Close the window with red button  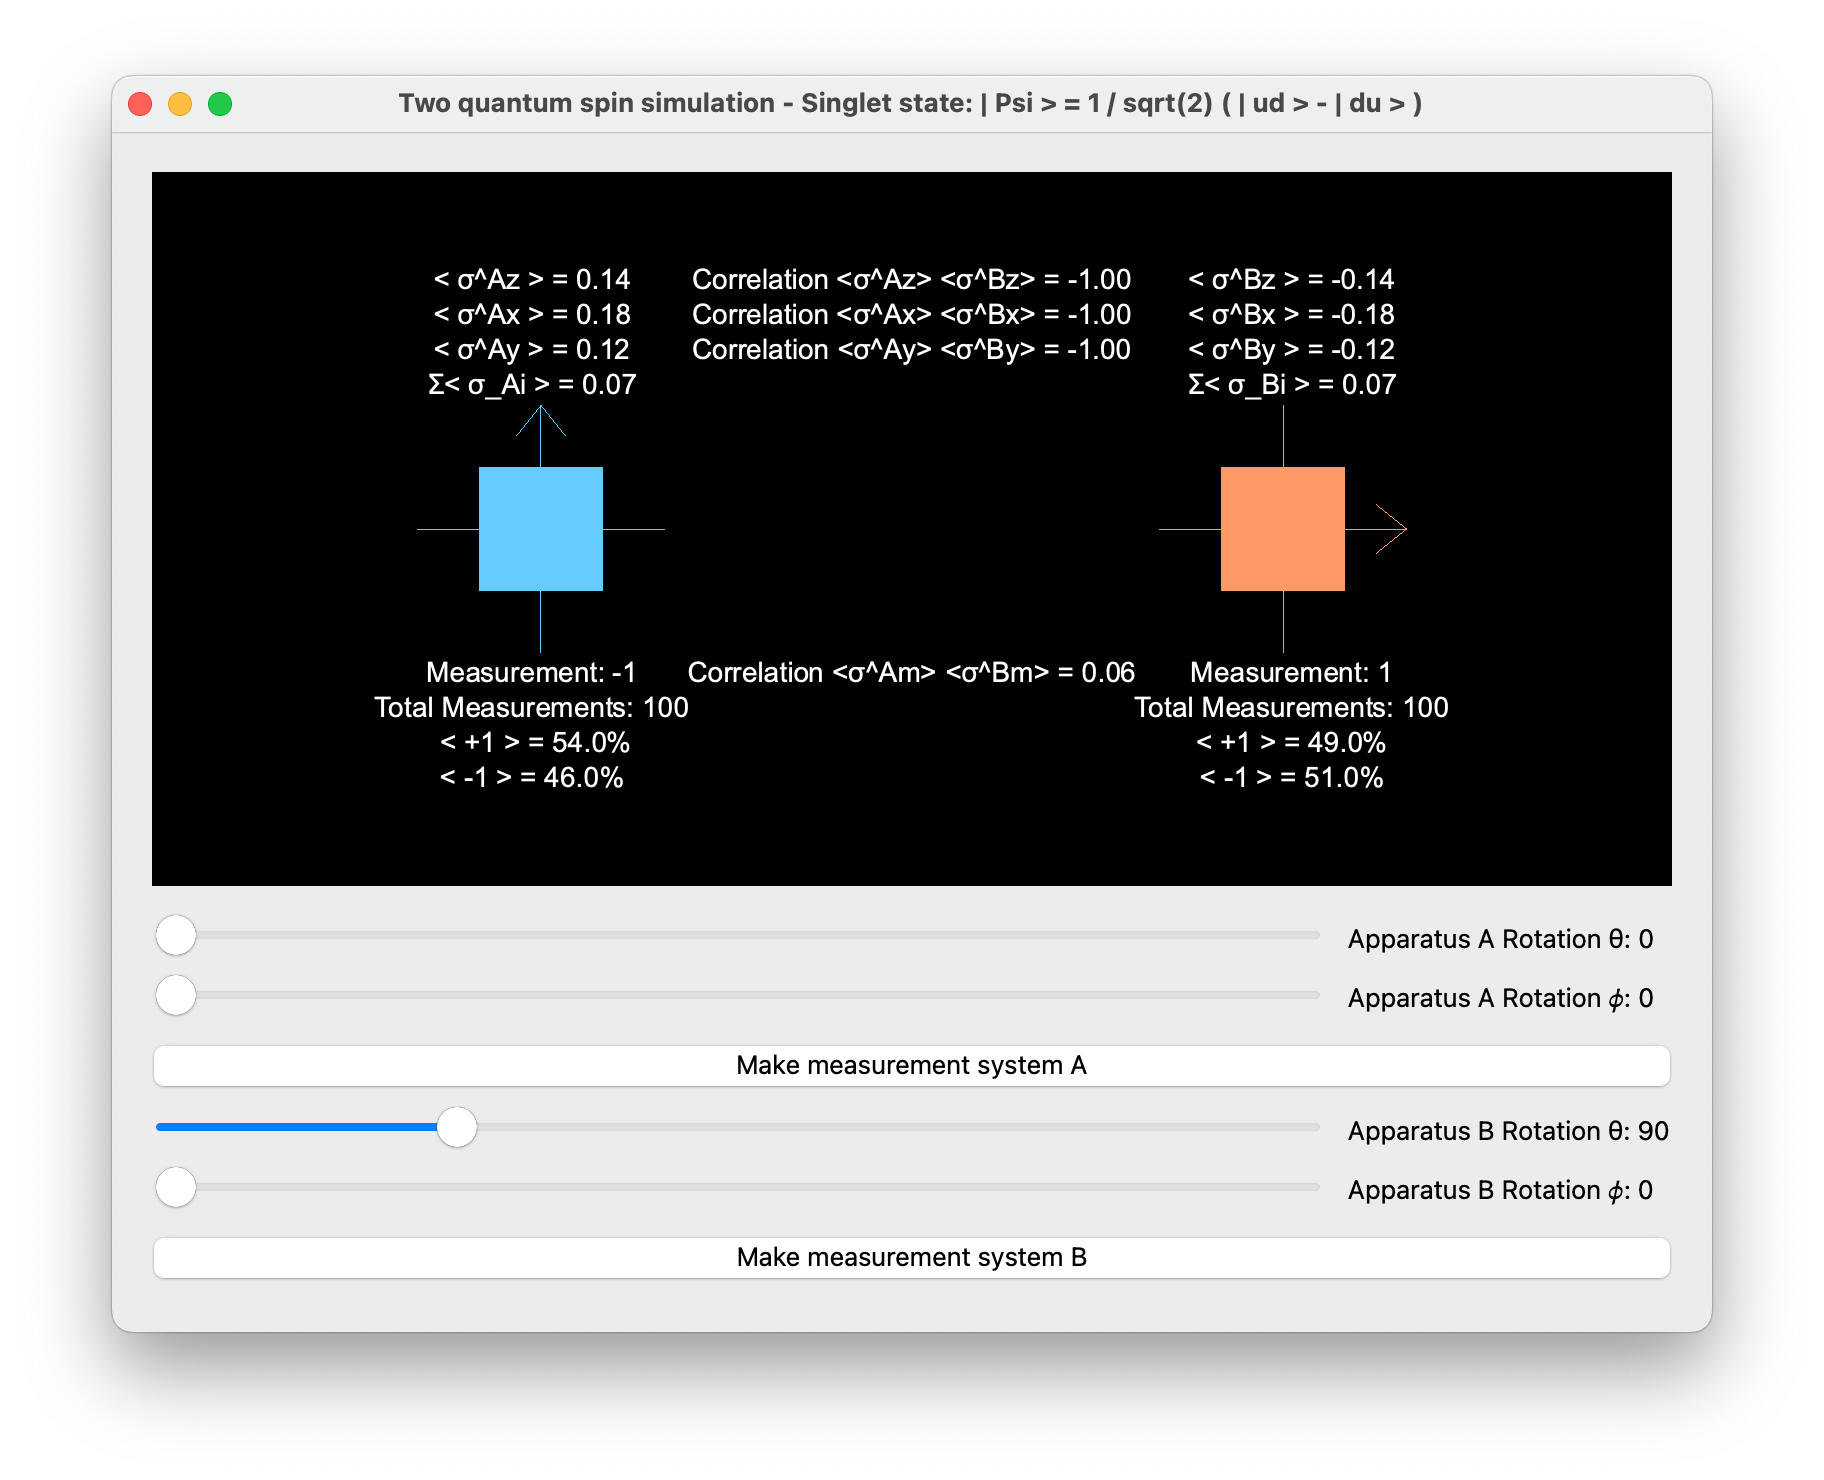(140, 104)
